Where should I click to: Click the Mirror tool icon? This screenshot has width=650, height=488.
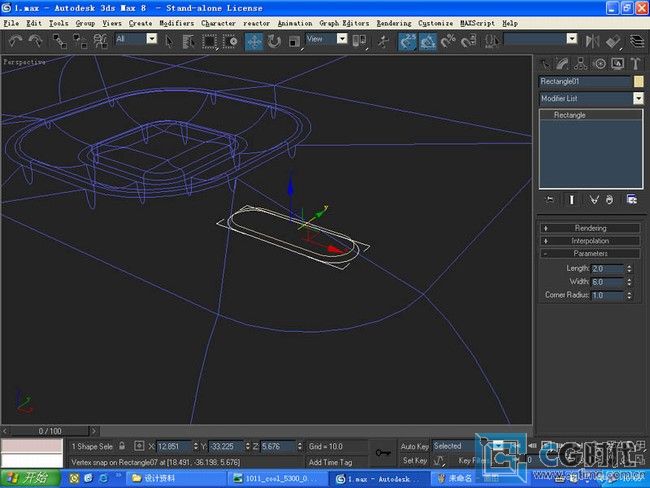592,41
